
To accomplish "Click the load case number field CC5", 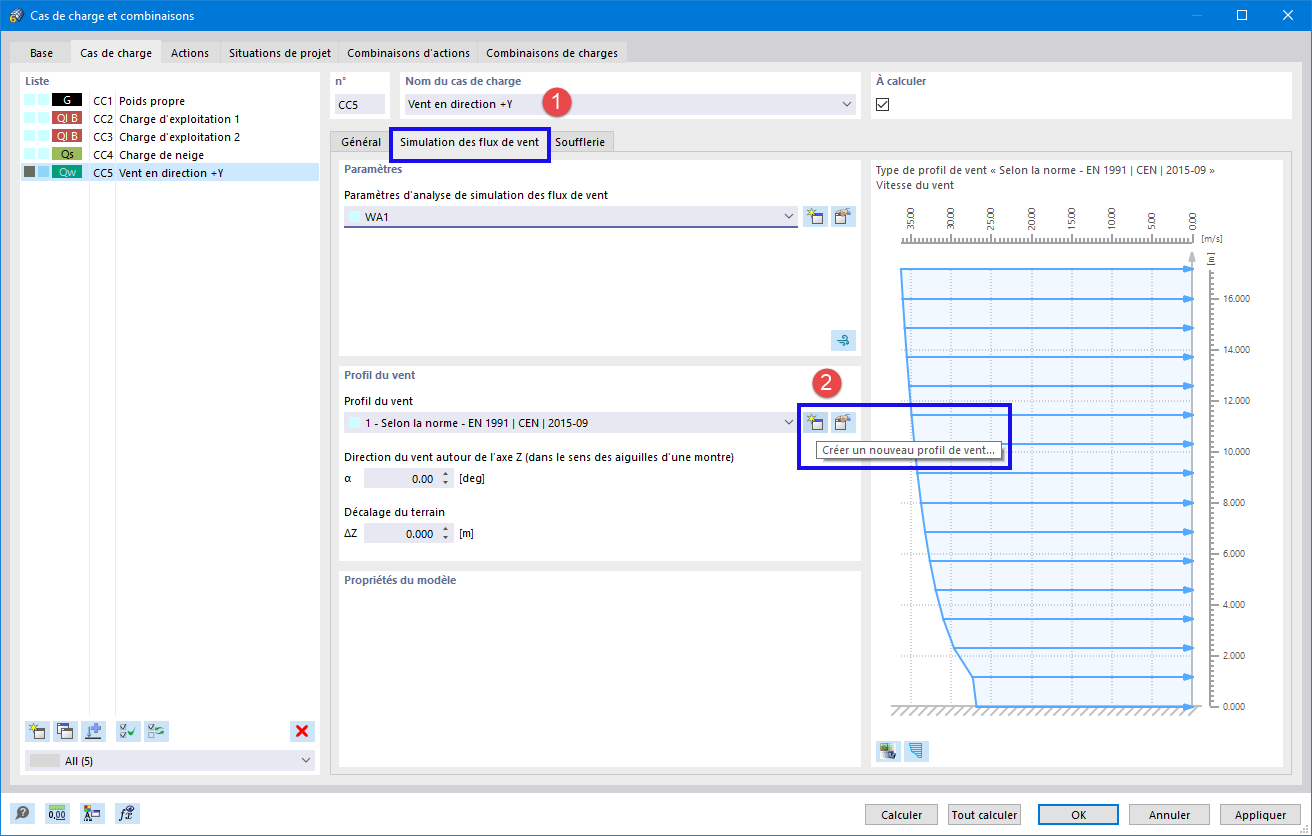I will (x=360, y=104).
